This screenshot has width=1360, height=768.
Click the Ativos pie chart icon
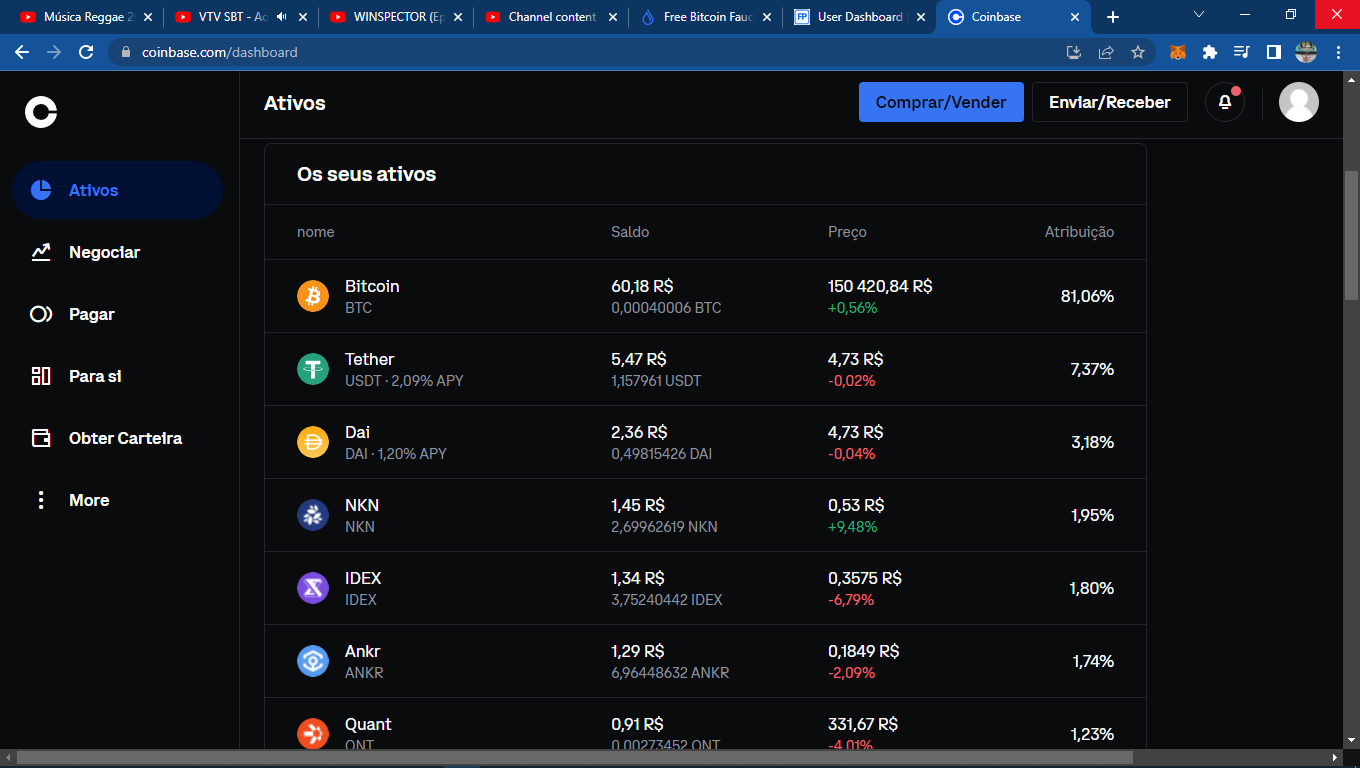tap(41, 190)
